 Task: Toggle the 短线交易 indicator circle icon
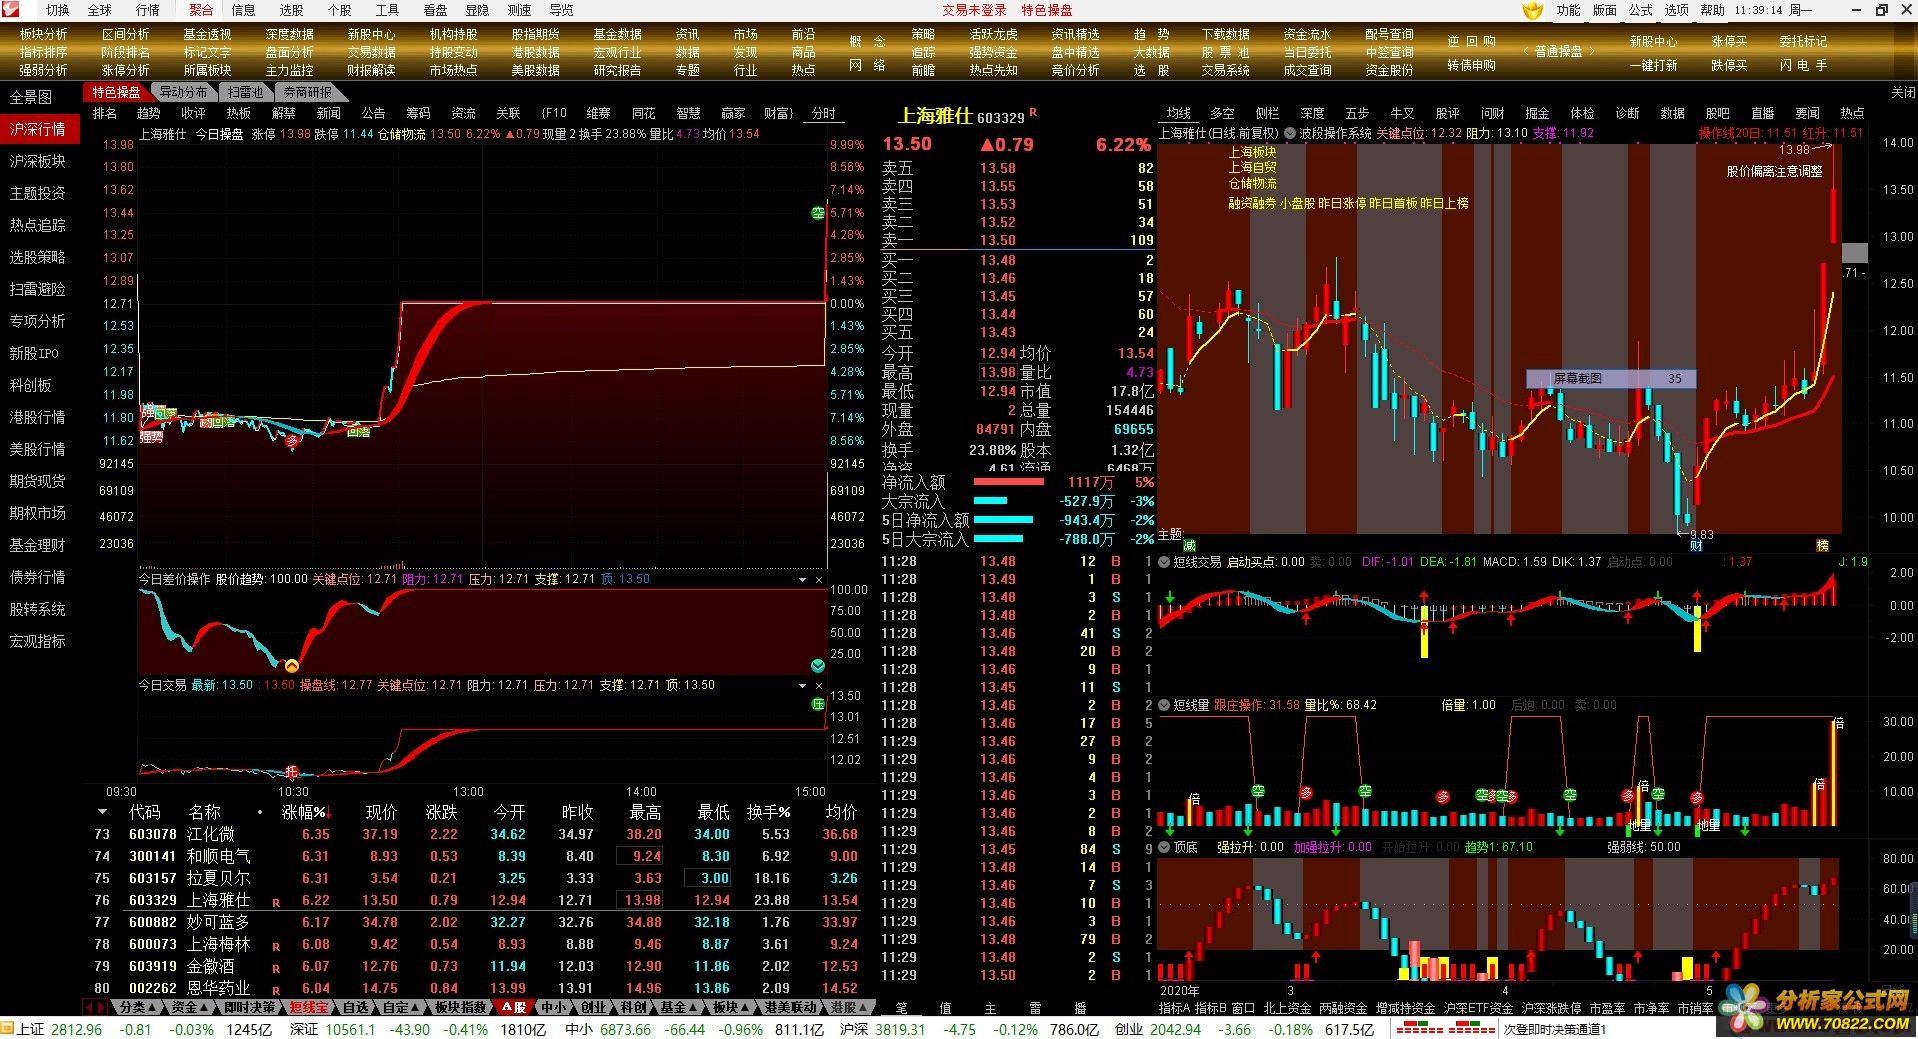click(x=1164, y=562)
